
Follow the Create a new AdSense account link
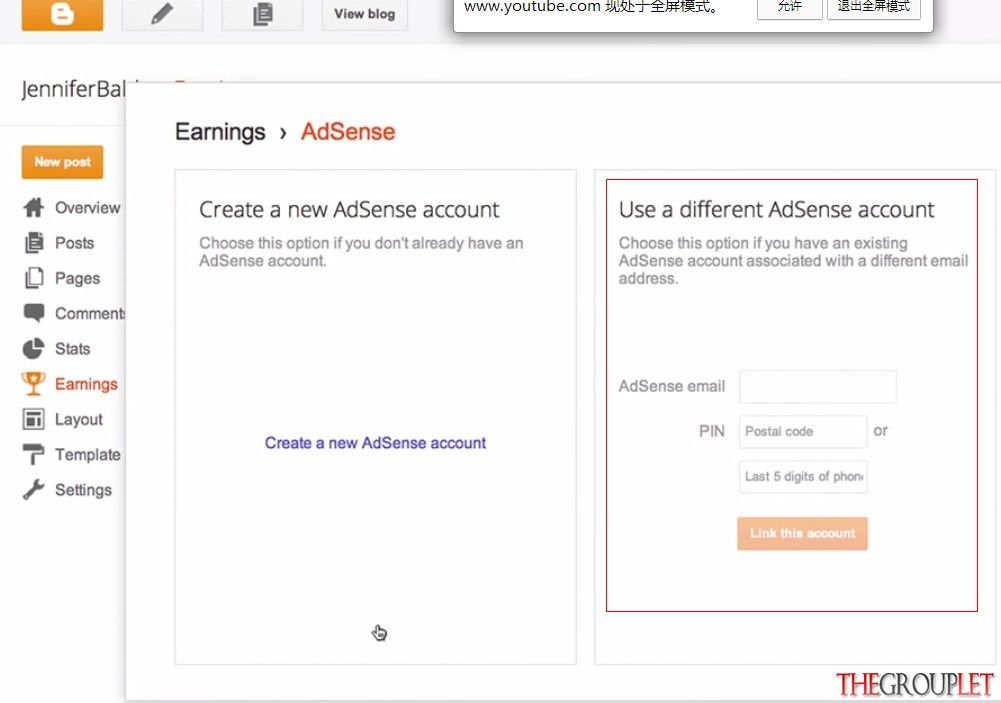(375, 442)
